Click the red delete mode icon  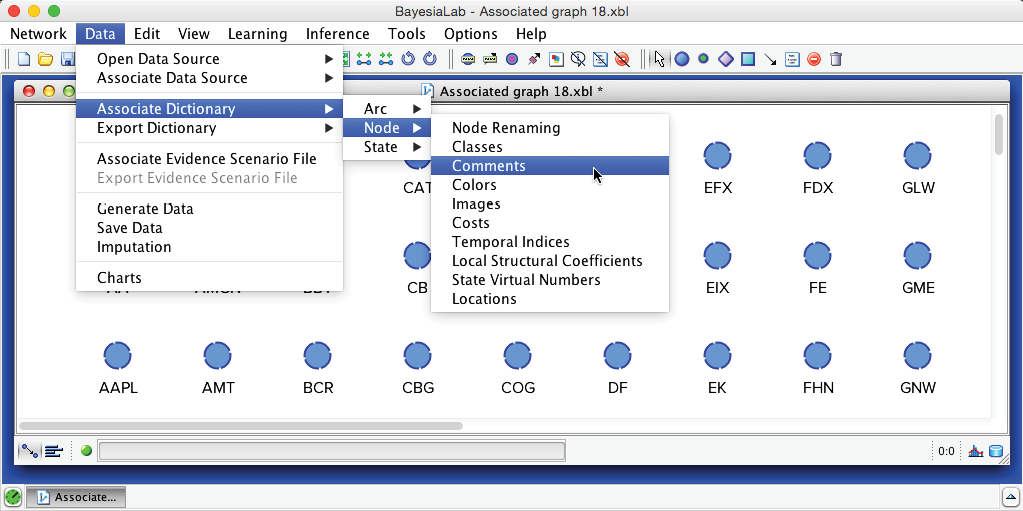point(814,59)
